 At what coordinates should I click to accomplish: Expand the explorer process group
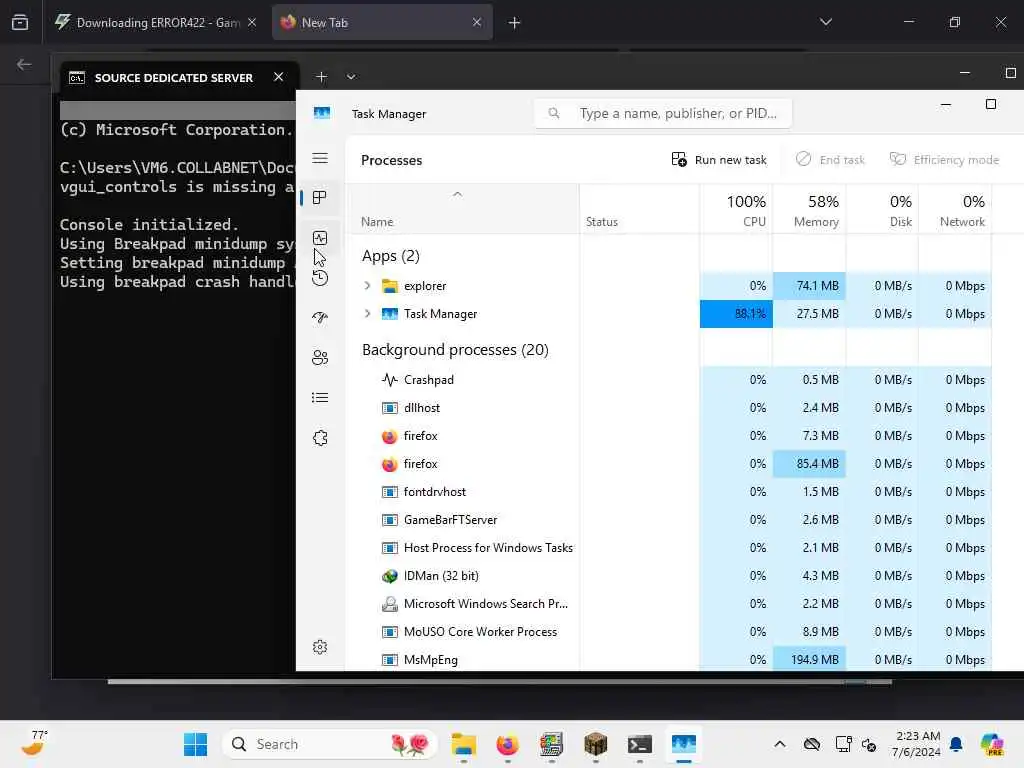tap(367, 286)
